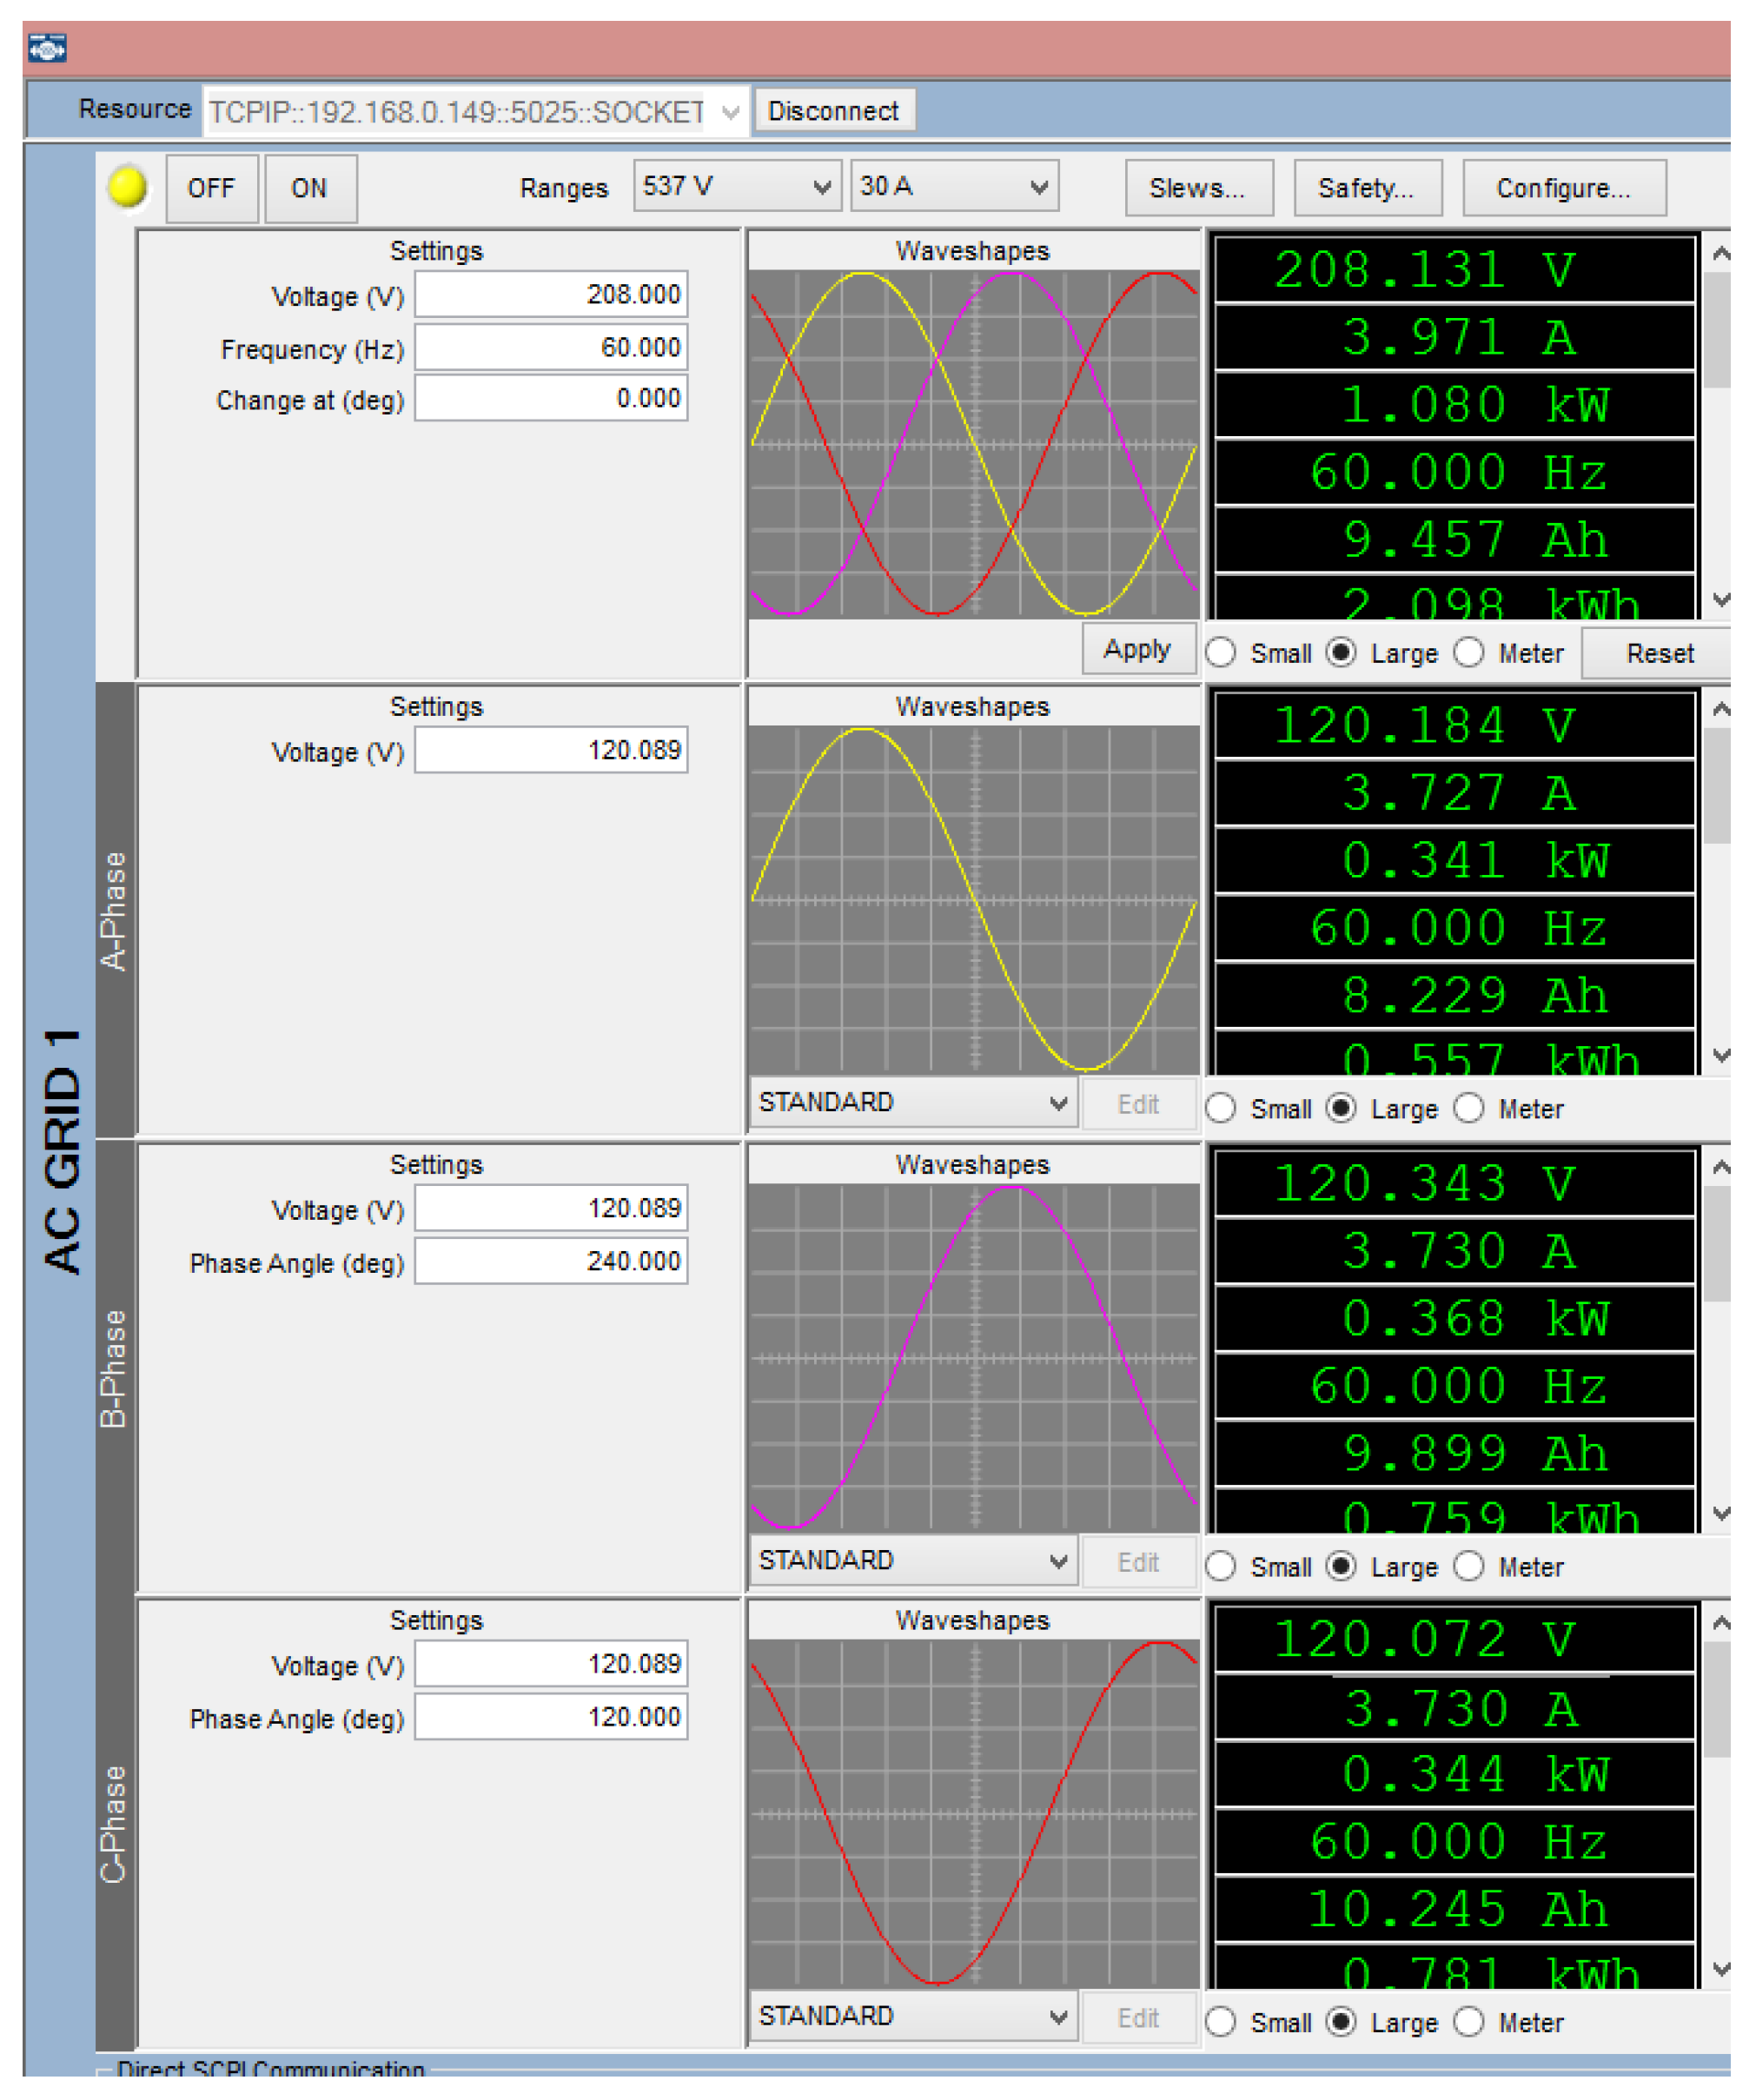This screenshot has height=2100, width=1756.
Task: Click the Disconnect button
Action: pos(833,111)
